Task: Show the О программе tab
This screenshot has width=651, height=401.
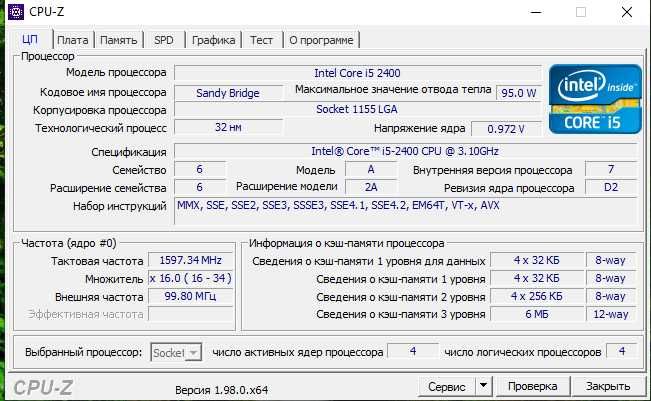Action: click(x=321, y=40)
